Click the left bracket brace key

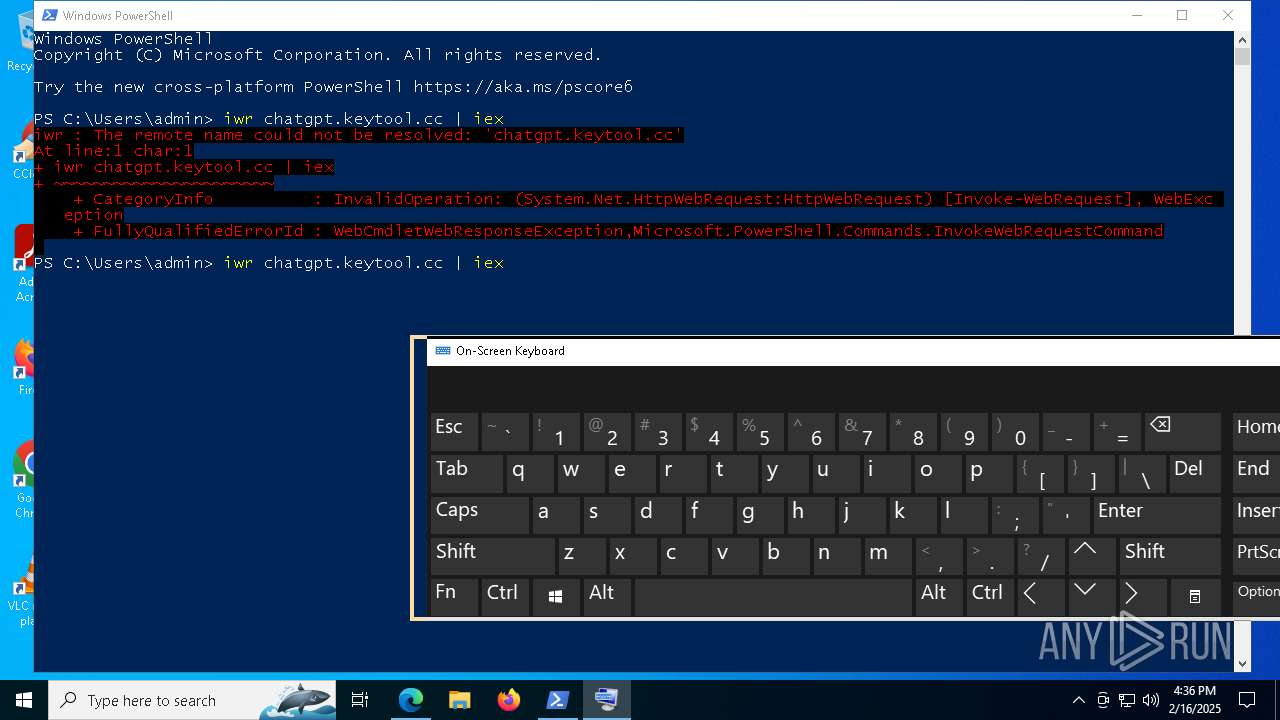(x=1041, y=473)
